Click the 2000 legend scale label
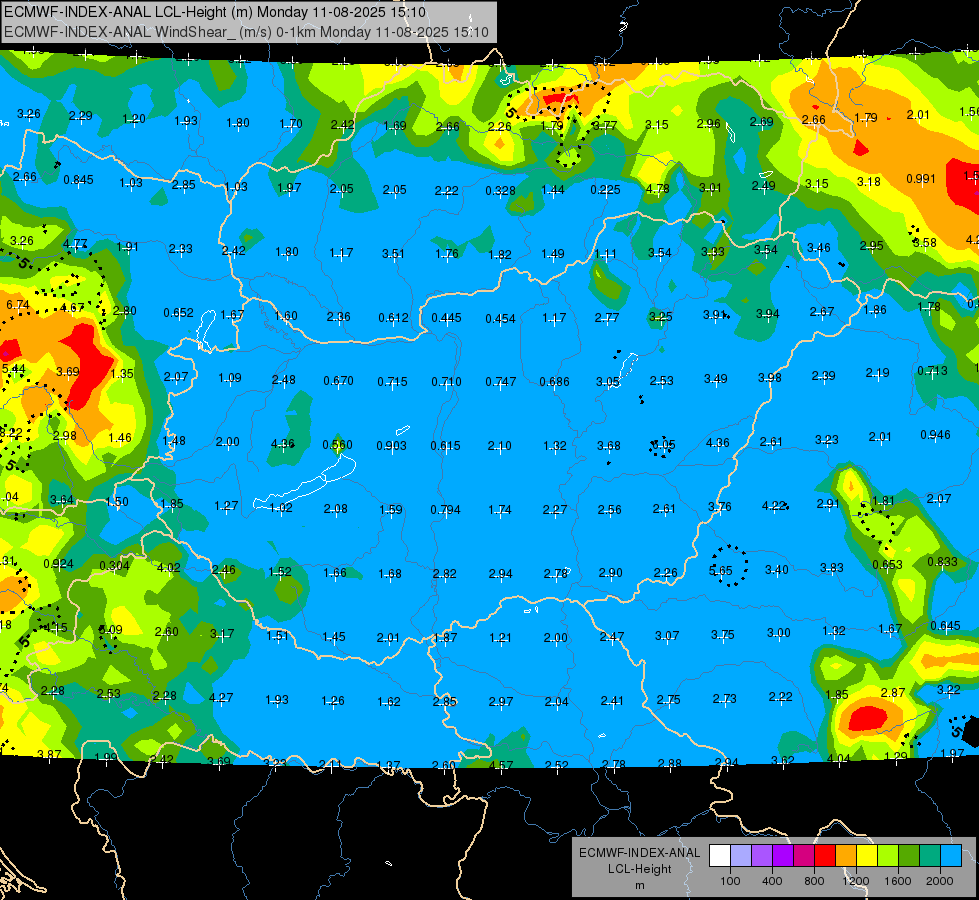 point(939,881)
